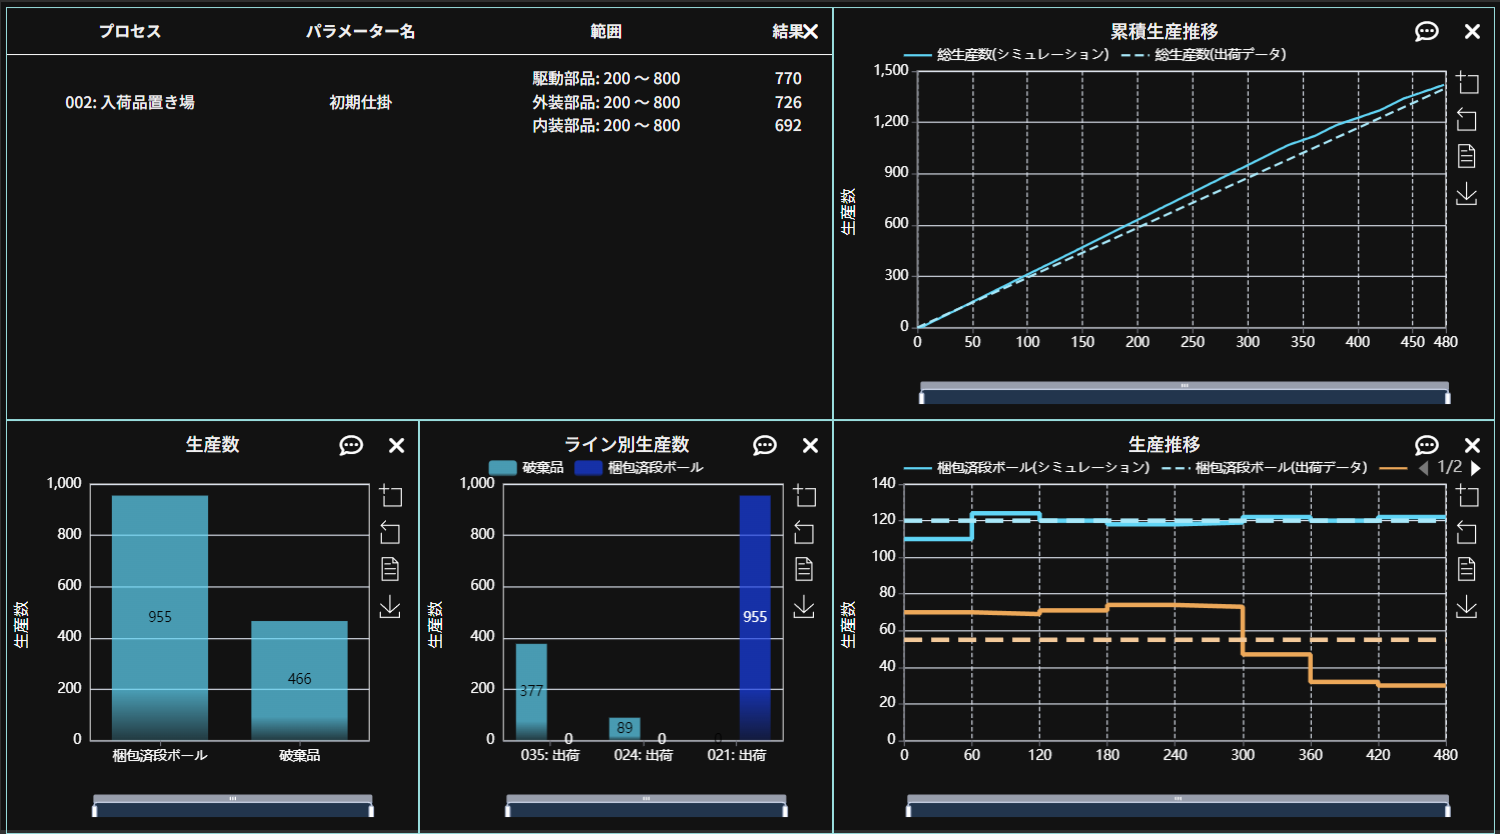Activate area zoom tool in 累積生産推移 chart
This screenshot has width=1500, height=834.
point(1466,82)
